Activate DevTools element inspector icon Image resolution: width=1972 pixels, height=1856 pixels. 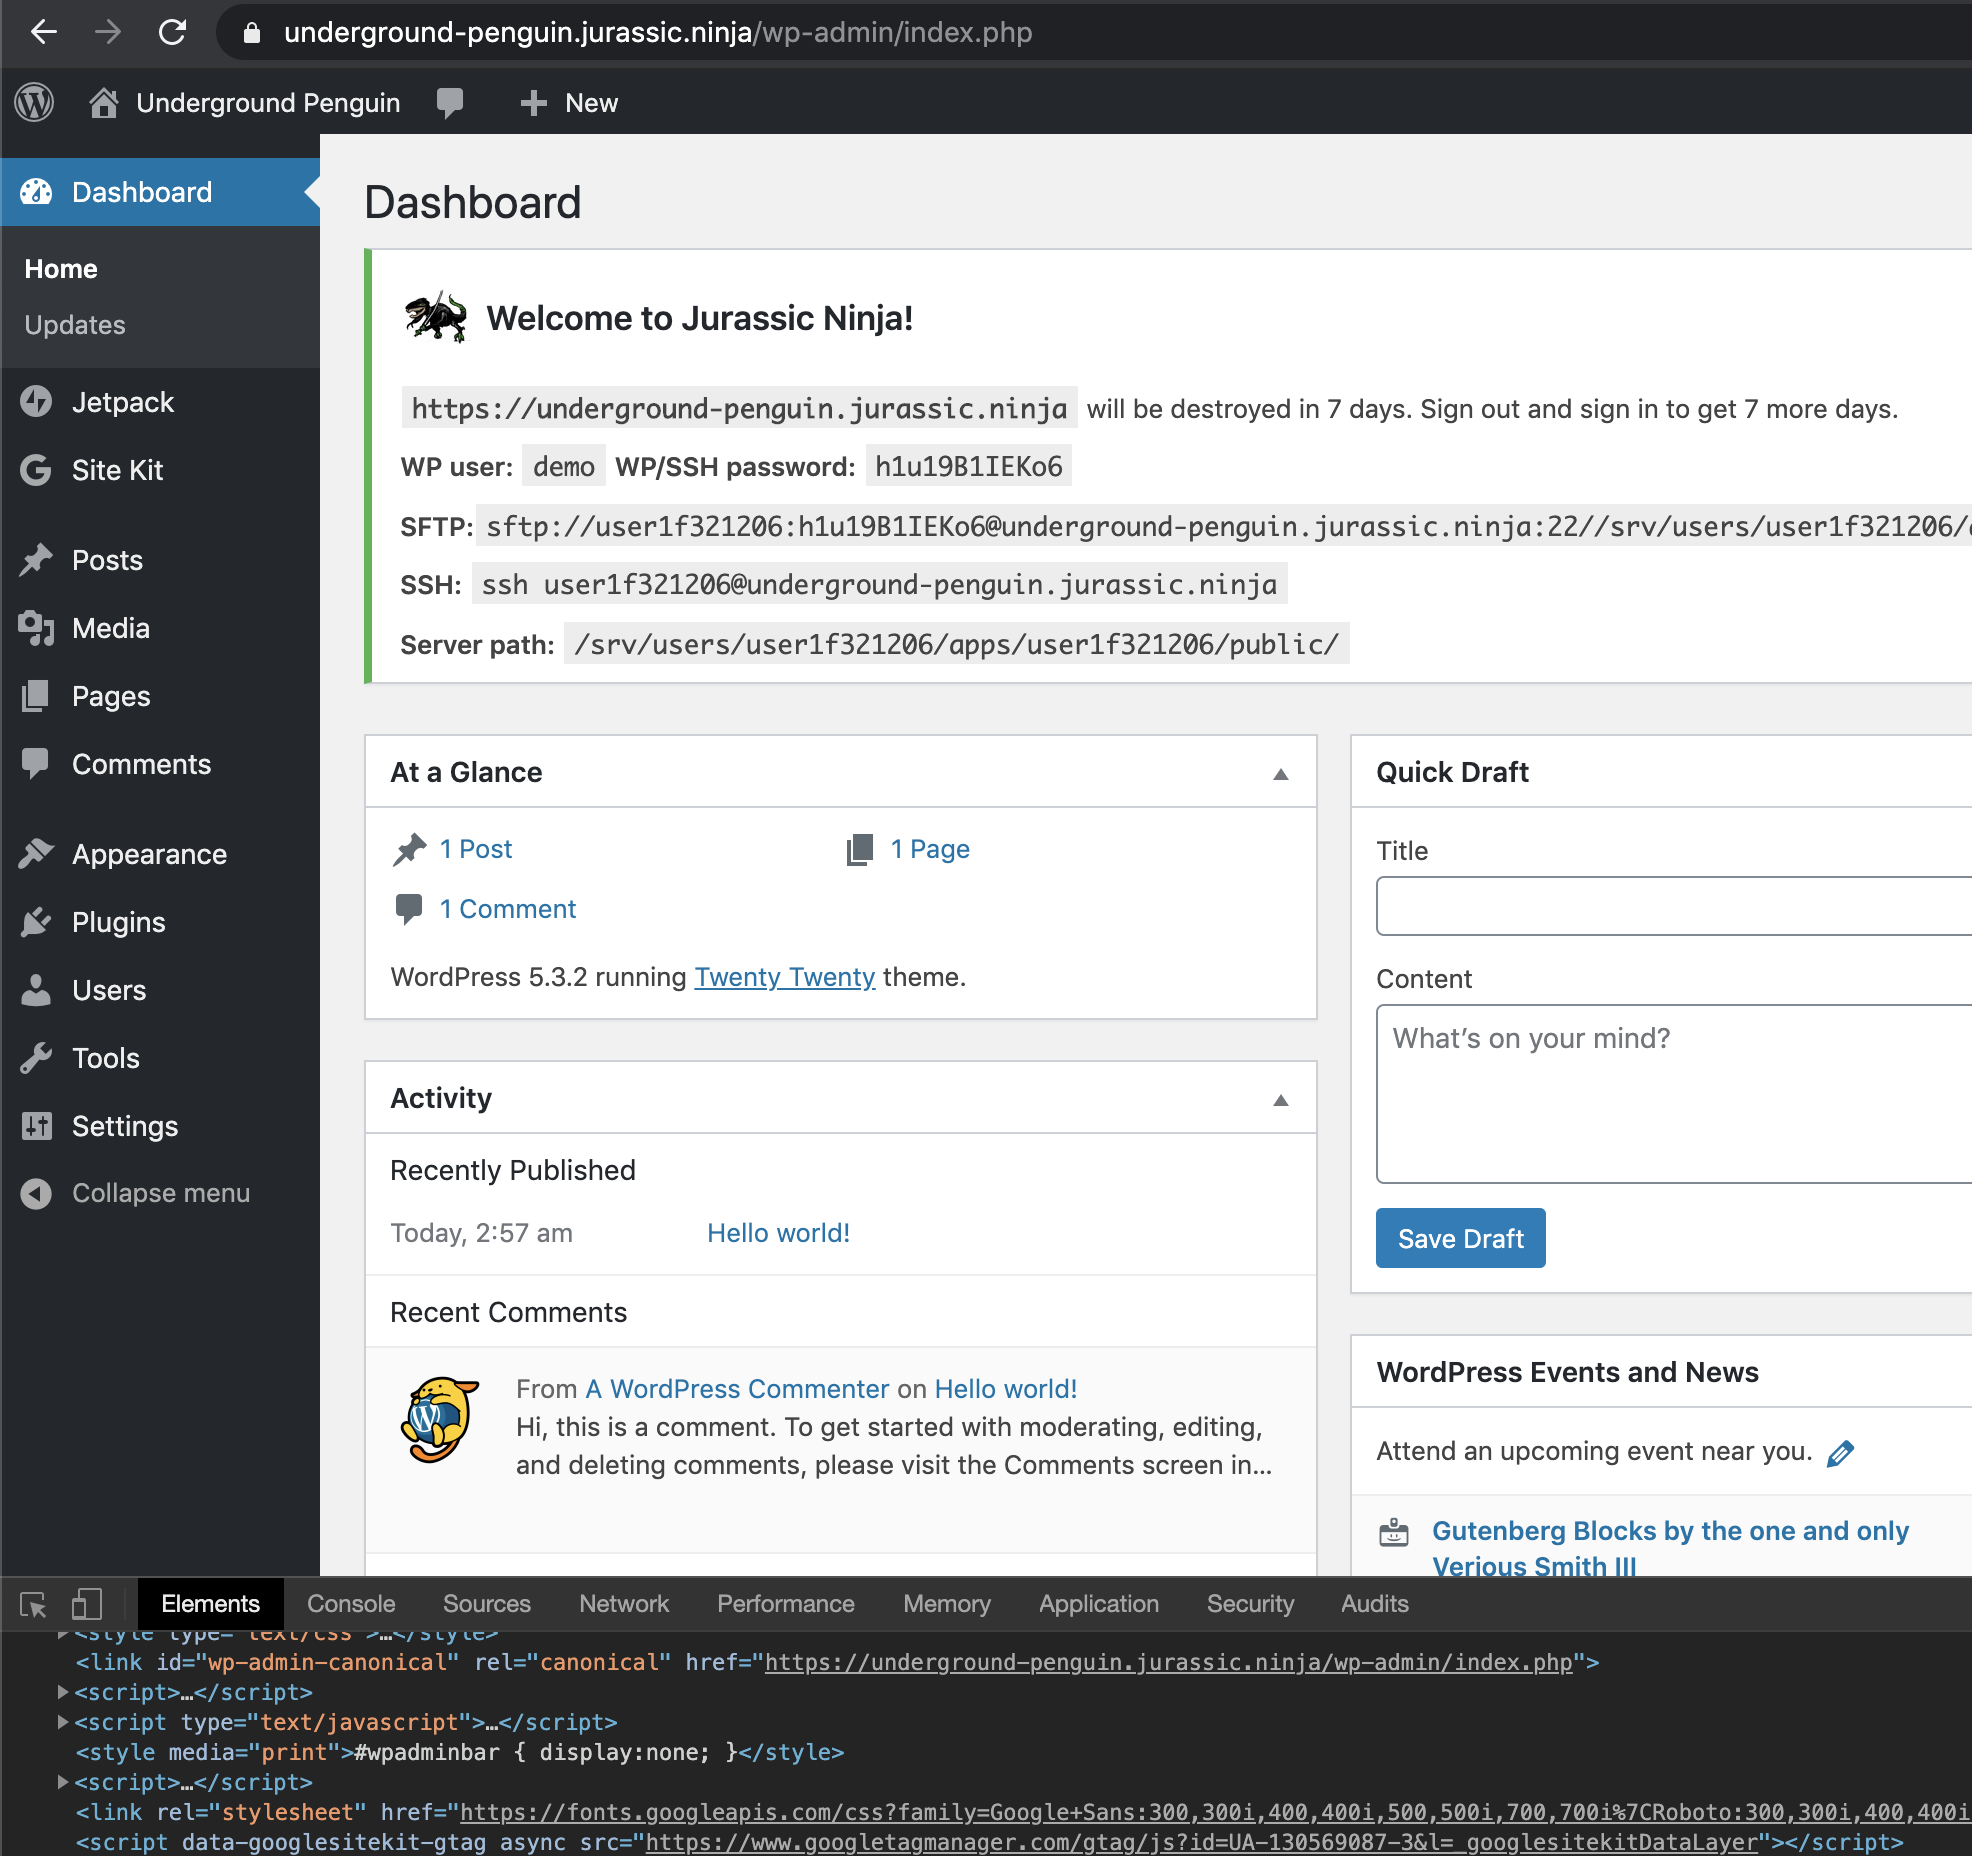coord(33,1604)
